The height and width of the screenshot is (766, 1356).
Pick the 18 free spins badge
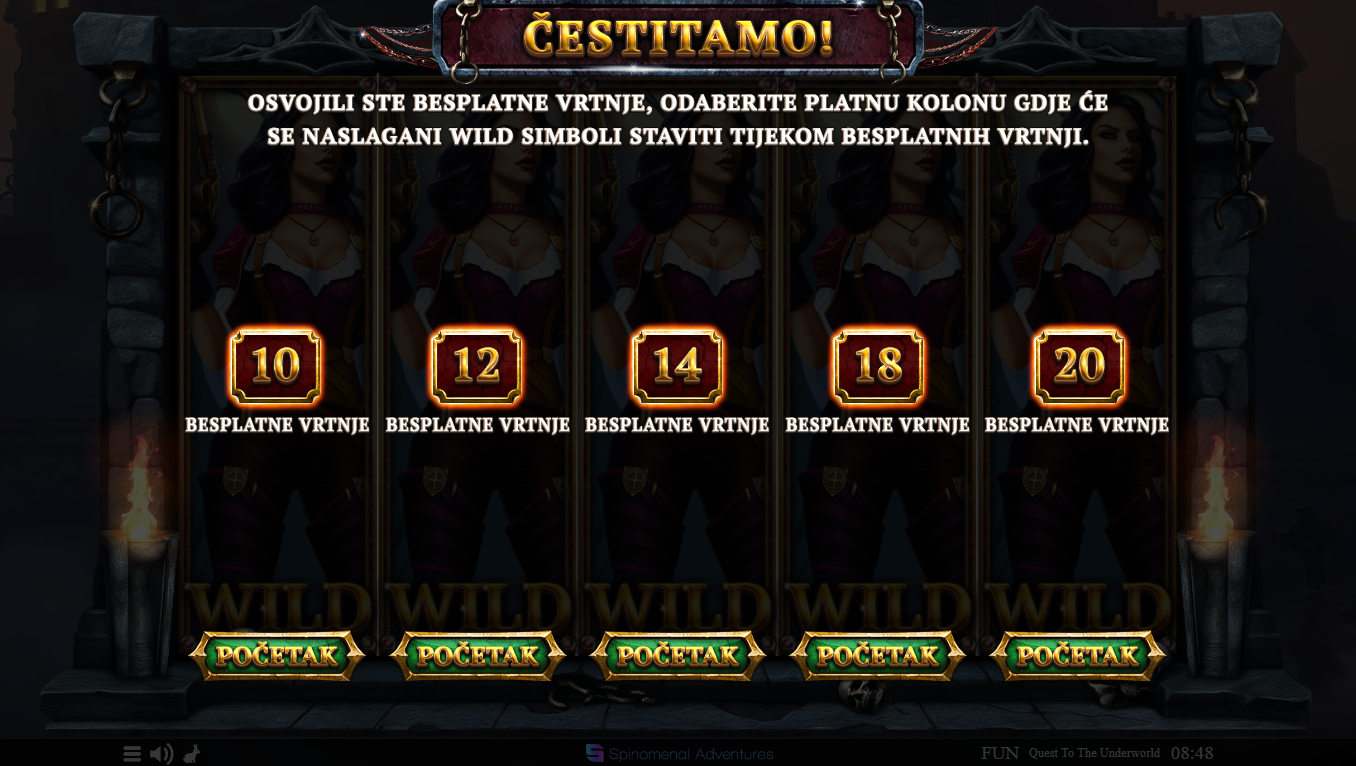(878, 366)
